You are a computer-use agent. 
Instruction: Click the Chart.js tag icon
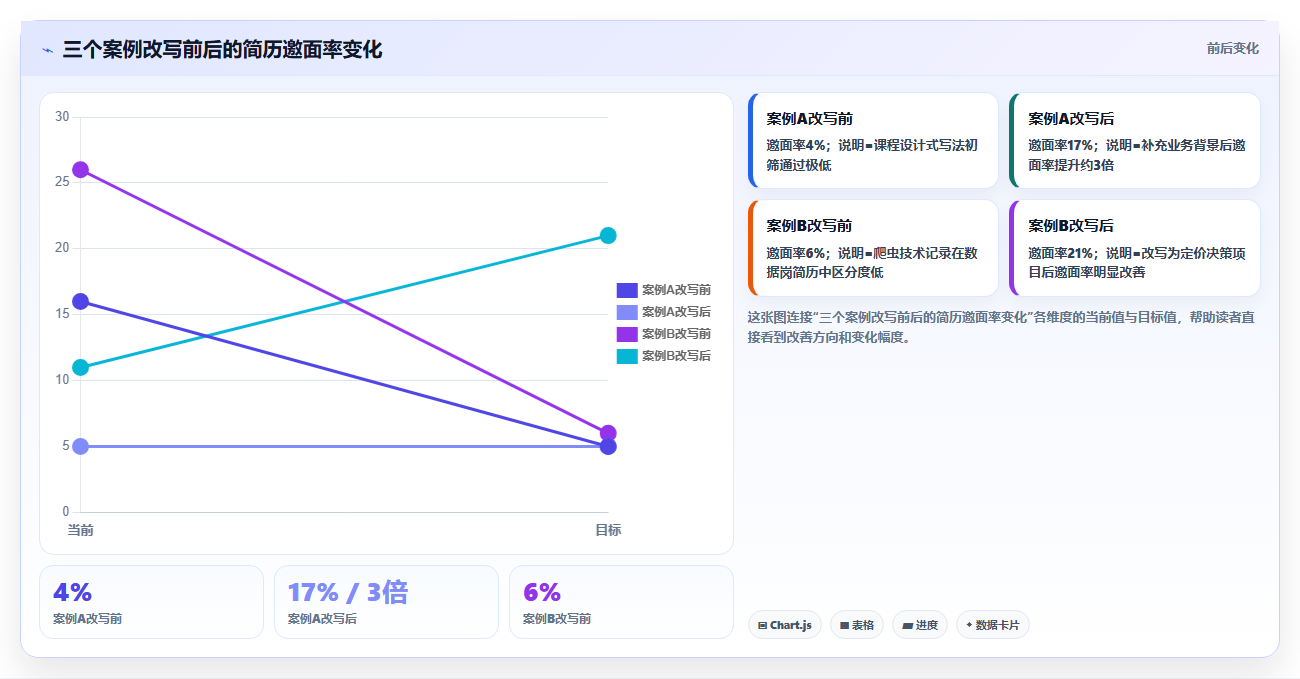point(762,626)
